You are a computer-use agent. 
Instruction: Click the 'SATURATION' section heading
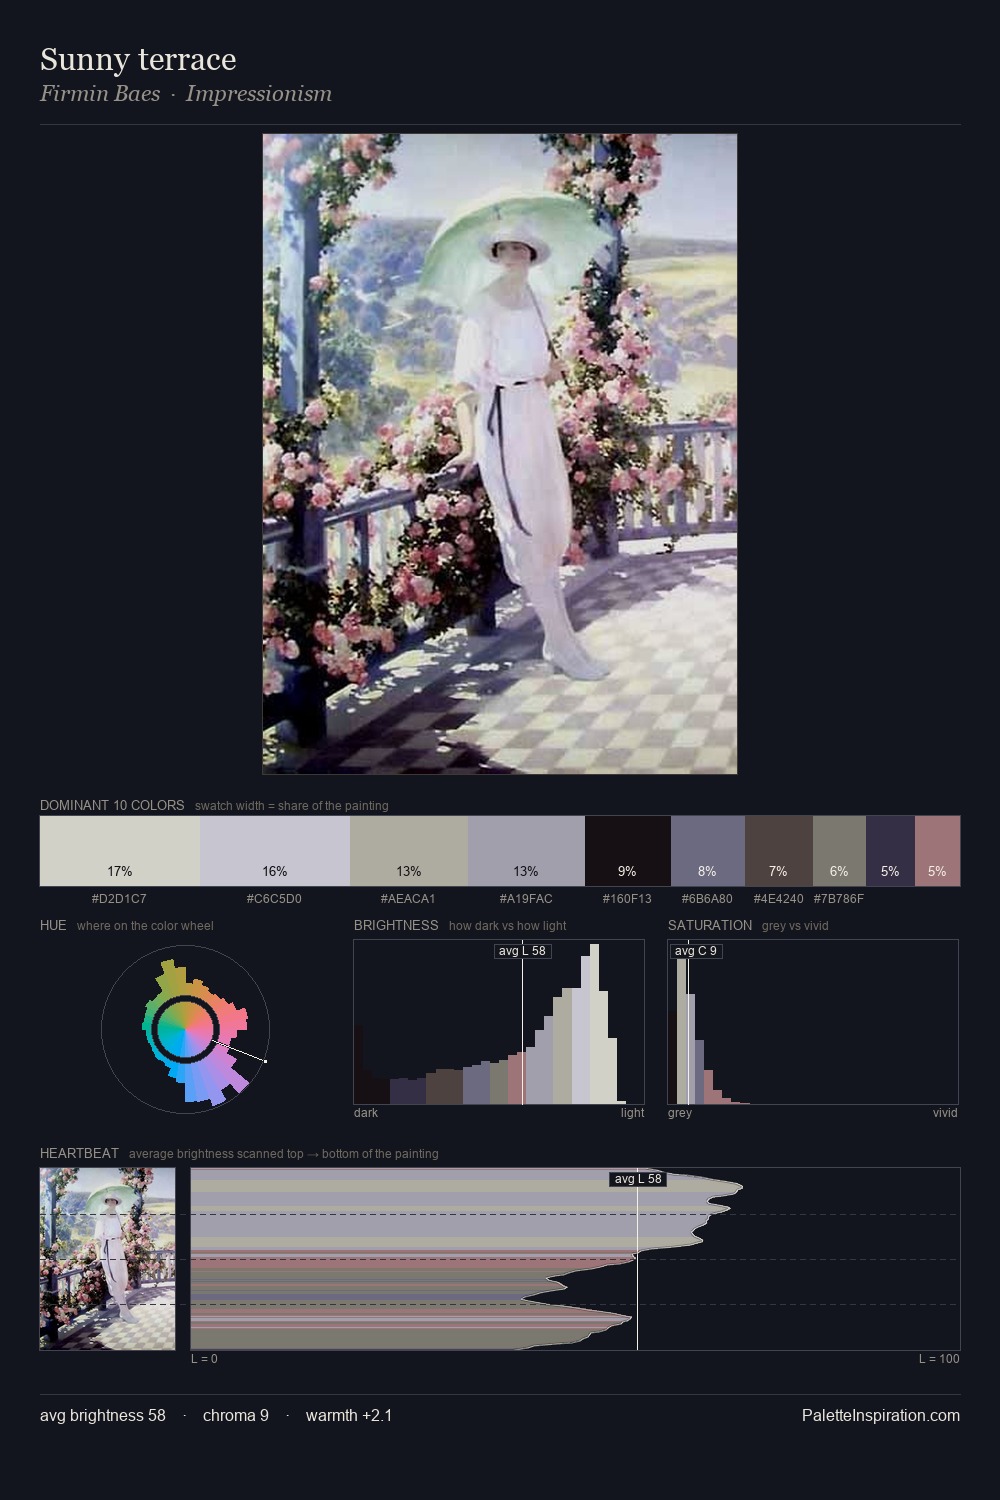click(710, 925)
